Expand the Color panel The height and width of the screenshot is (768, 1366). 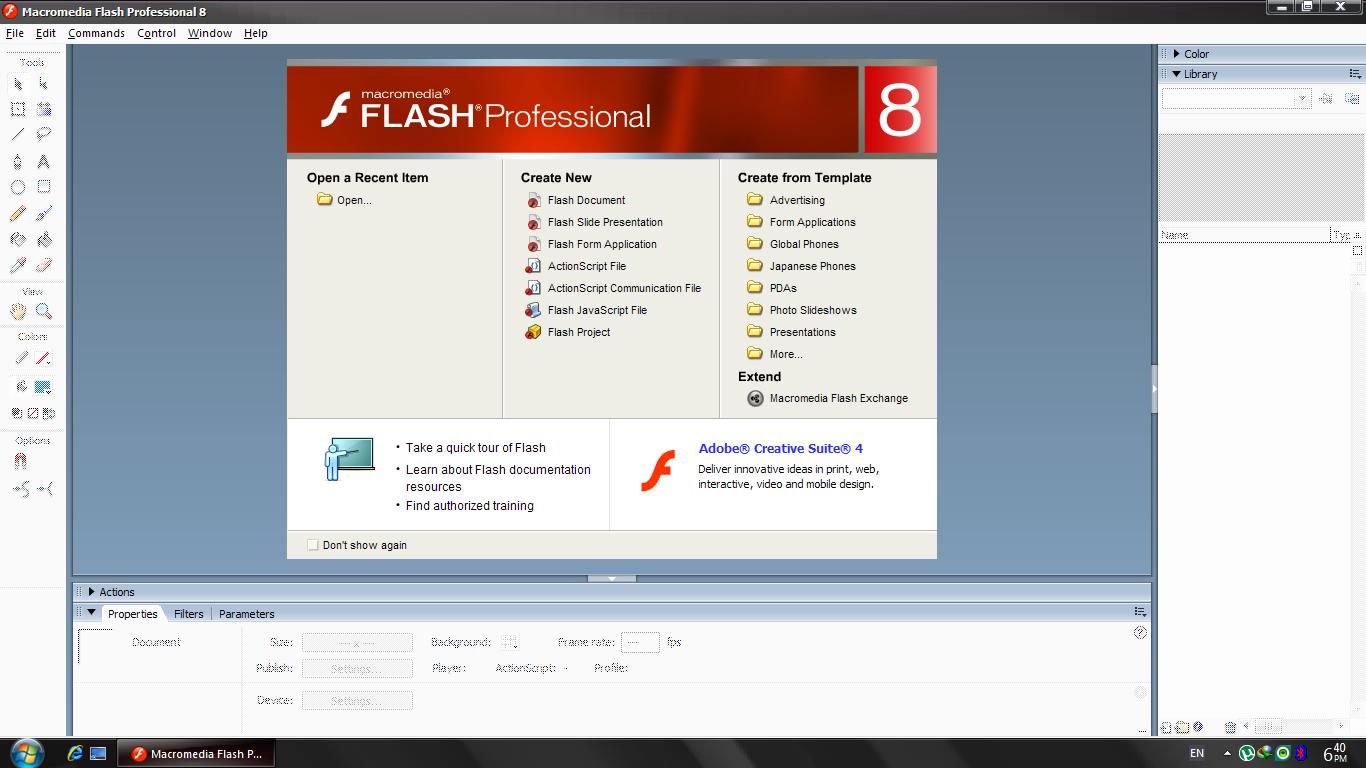coord(1177,54)
